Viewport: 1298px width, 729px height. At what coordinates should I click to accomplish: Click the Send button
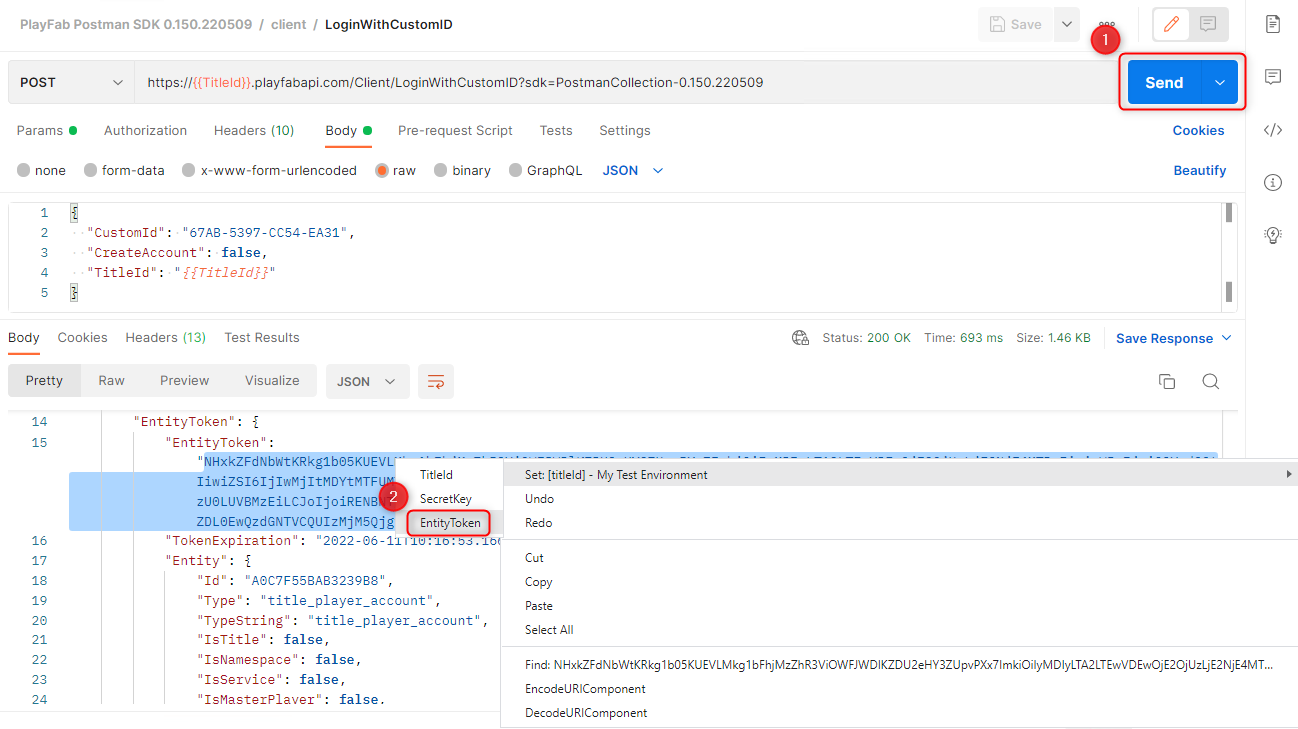point(1163,83)
